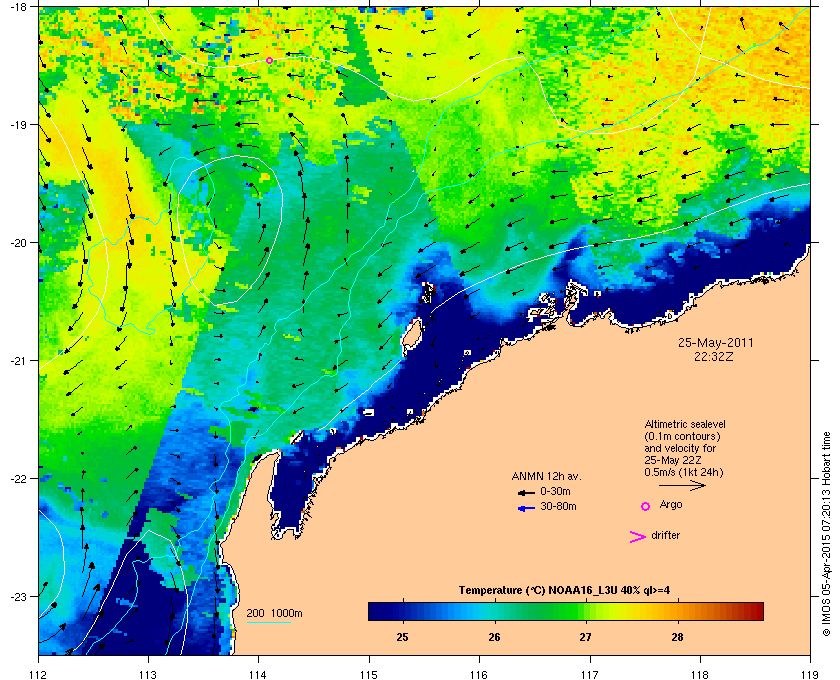Click the '0-30m' legend label
The width and height of the screenshot is (840, 680).
(555, 491)
